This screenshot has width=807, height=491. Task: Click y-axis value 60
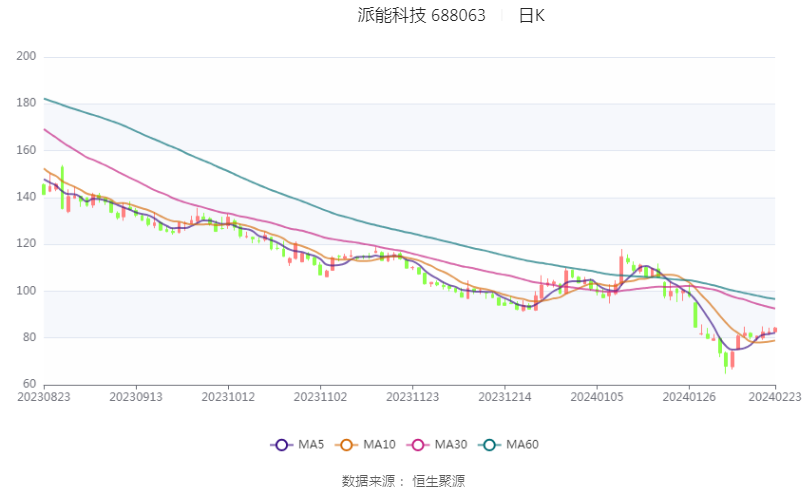[29, 384]
